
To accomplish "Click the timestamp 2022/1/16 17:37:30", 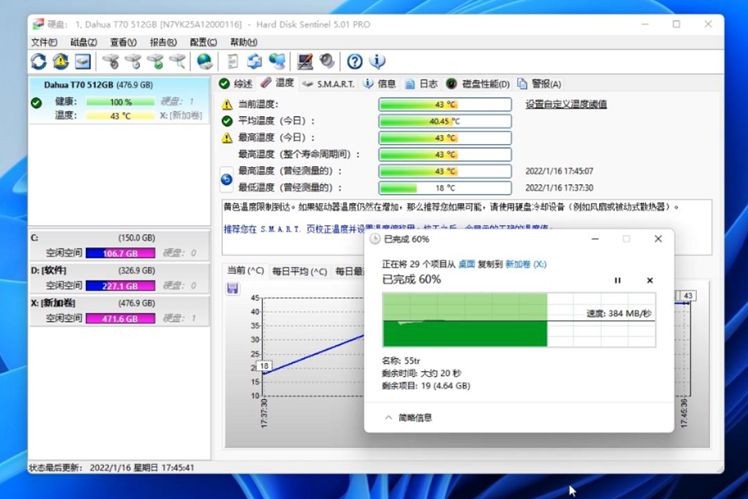I will pyautogui.click(x=560, y=188).
